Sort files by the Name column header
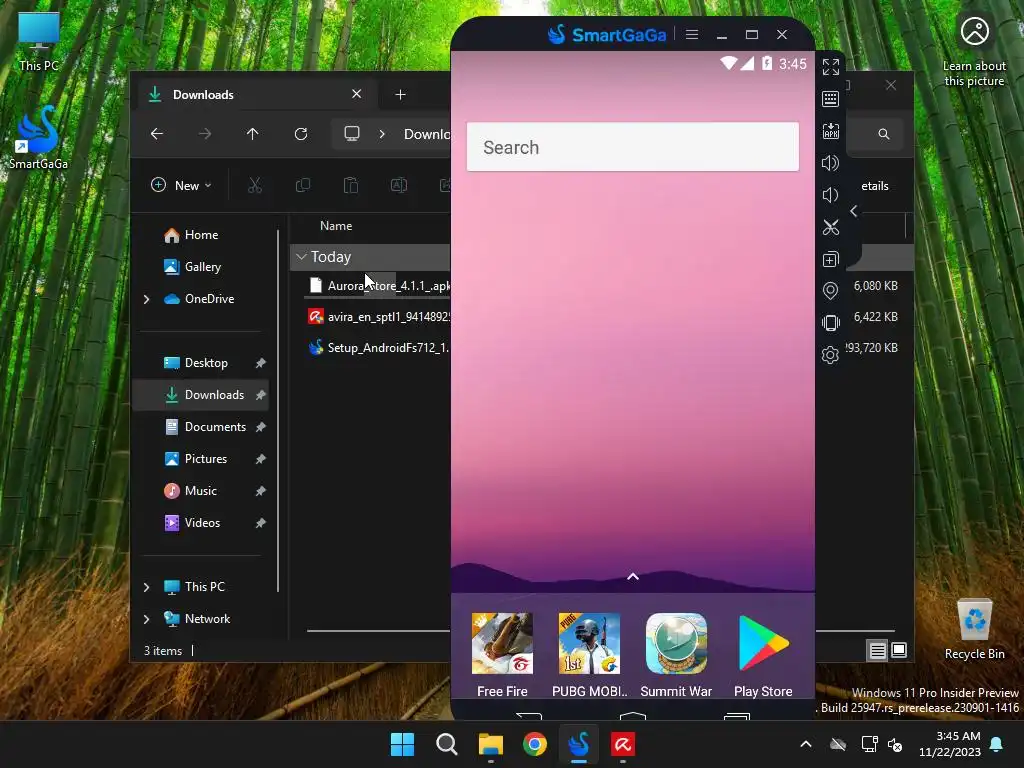 pyautogui.click(x=336, y=226)
